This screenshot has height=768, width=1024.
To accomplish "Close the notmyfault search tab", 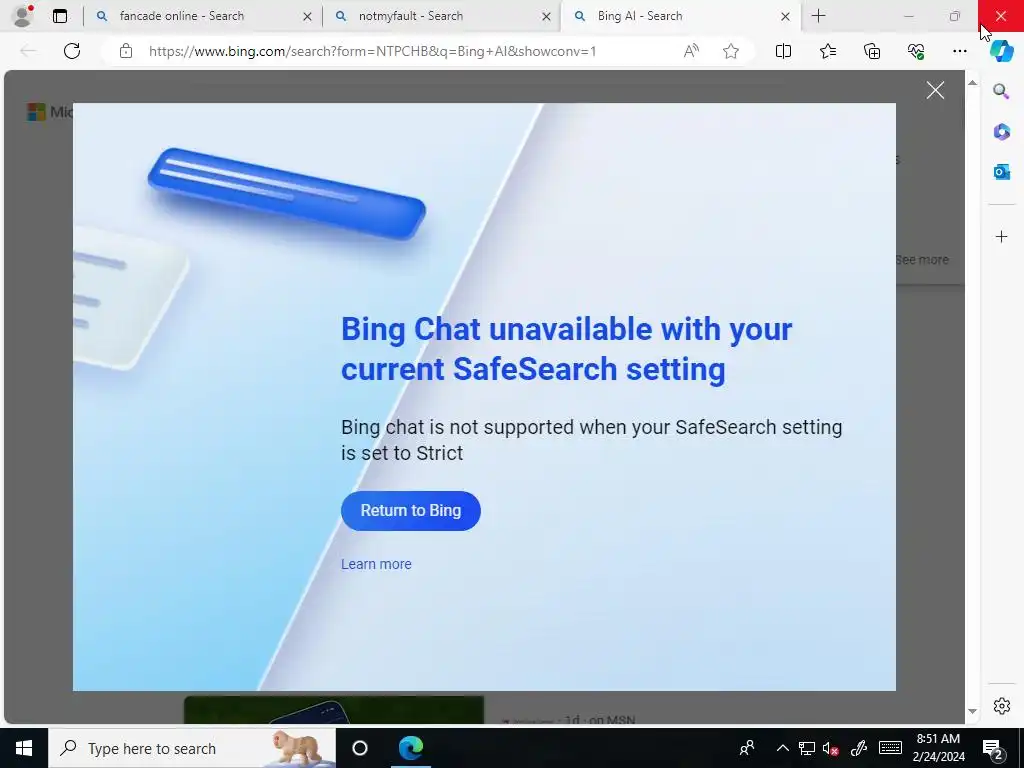I will 546,16.
